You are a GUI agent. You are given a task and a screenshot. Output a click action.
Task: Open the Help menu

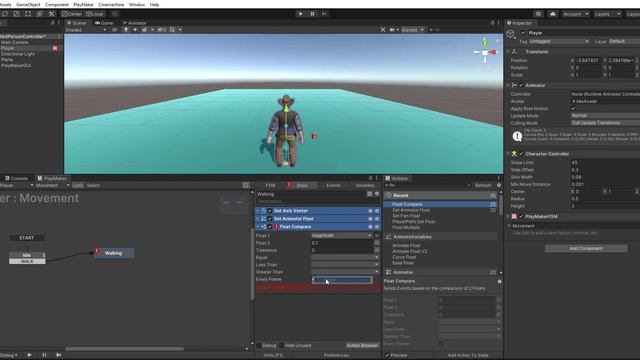[154, 4]
